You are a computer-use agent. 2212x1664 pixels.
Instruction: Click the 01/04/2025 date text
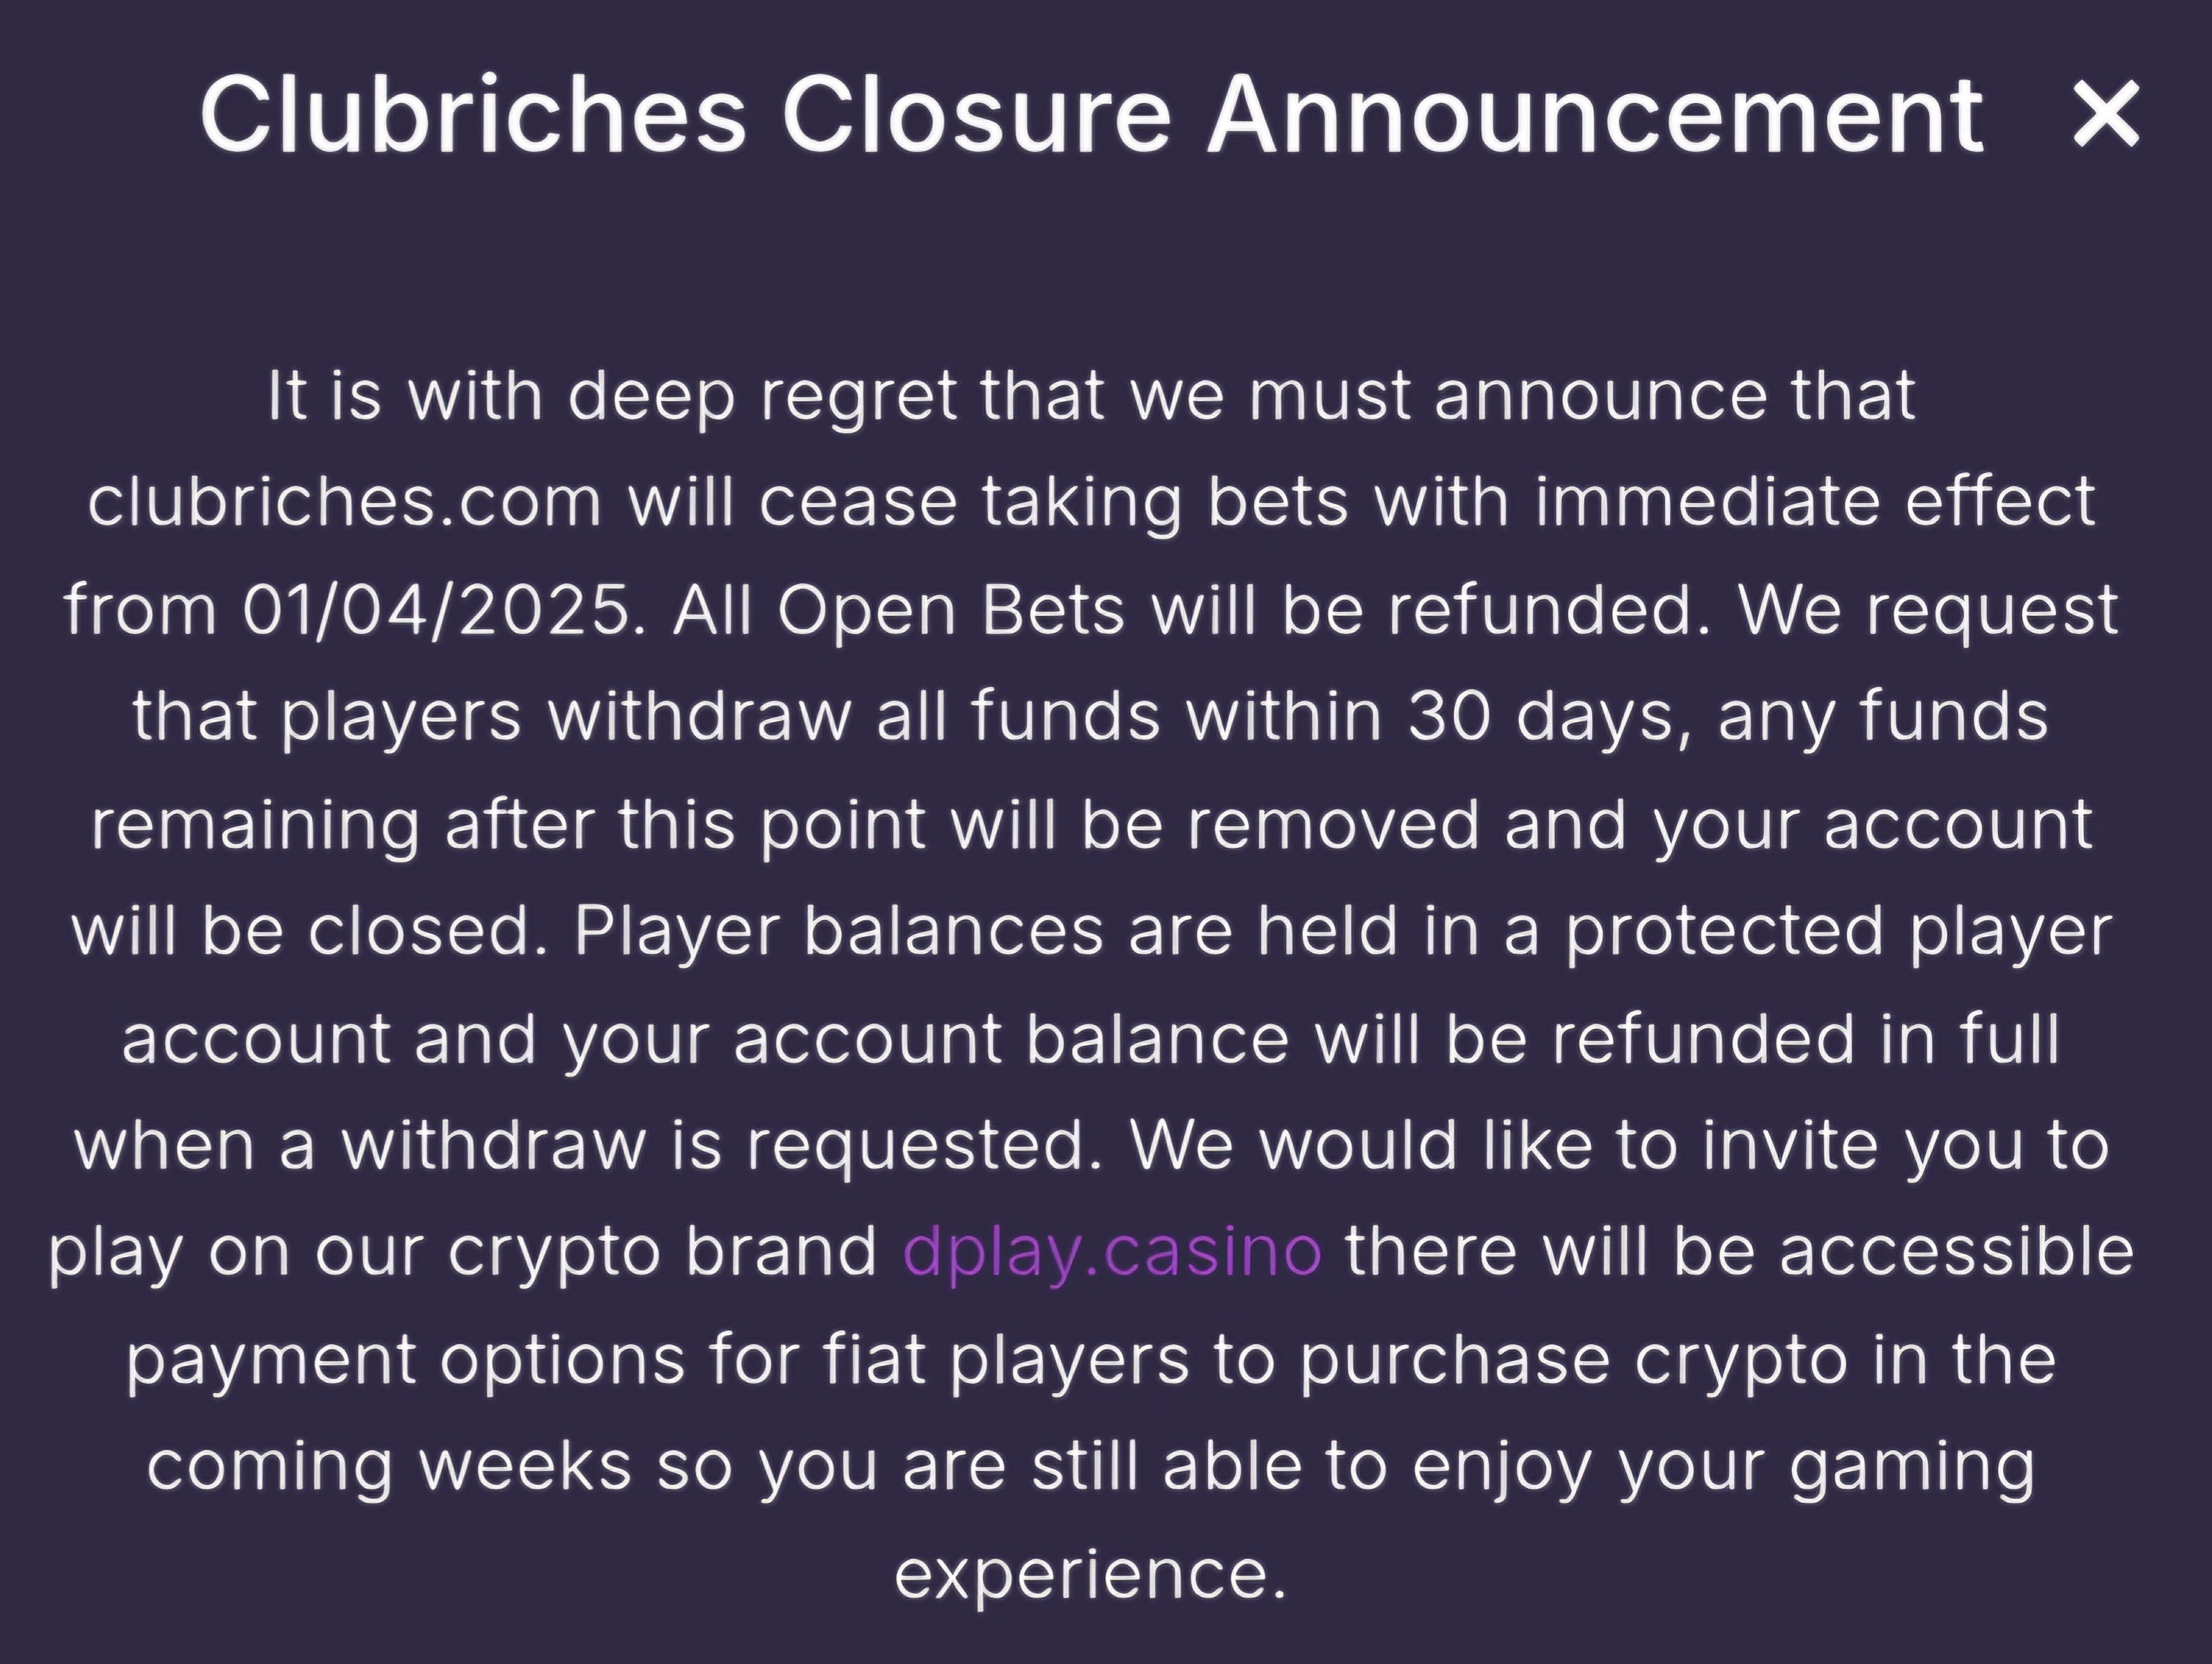point(444,609)
